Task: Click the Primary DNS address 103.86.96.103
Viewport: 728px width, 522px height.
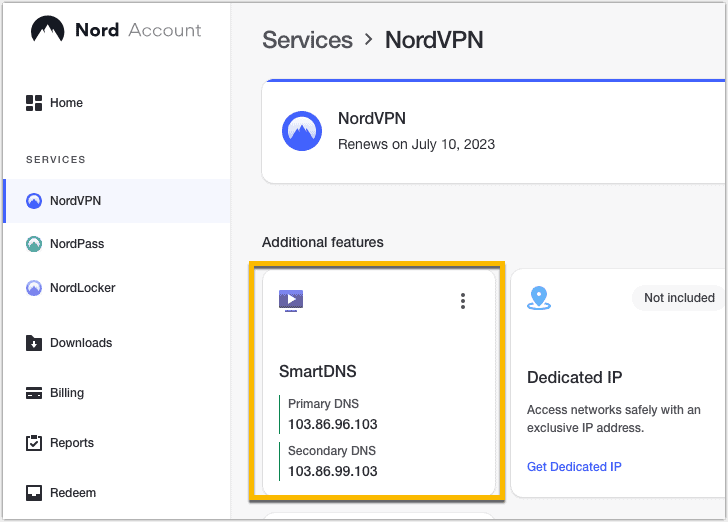Action: click(x=333, y=425)
